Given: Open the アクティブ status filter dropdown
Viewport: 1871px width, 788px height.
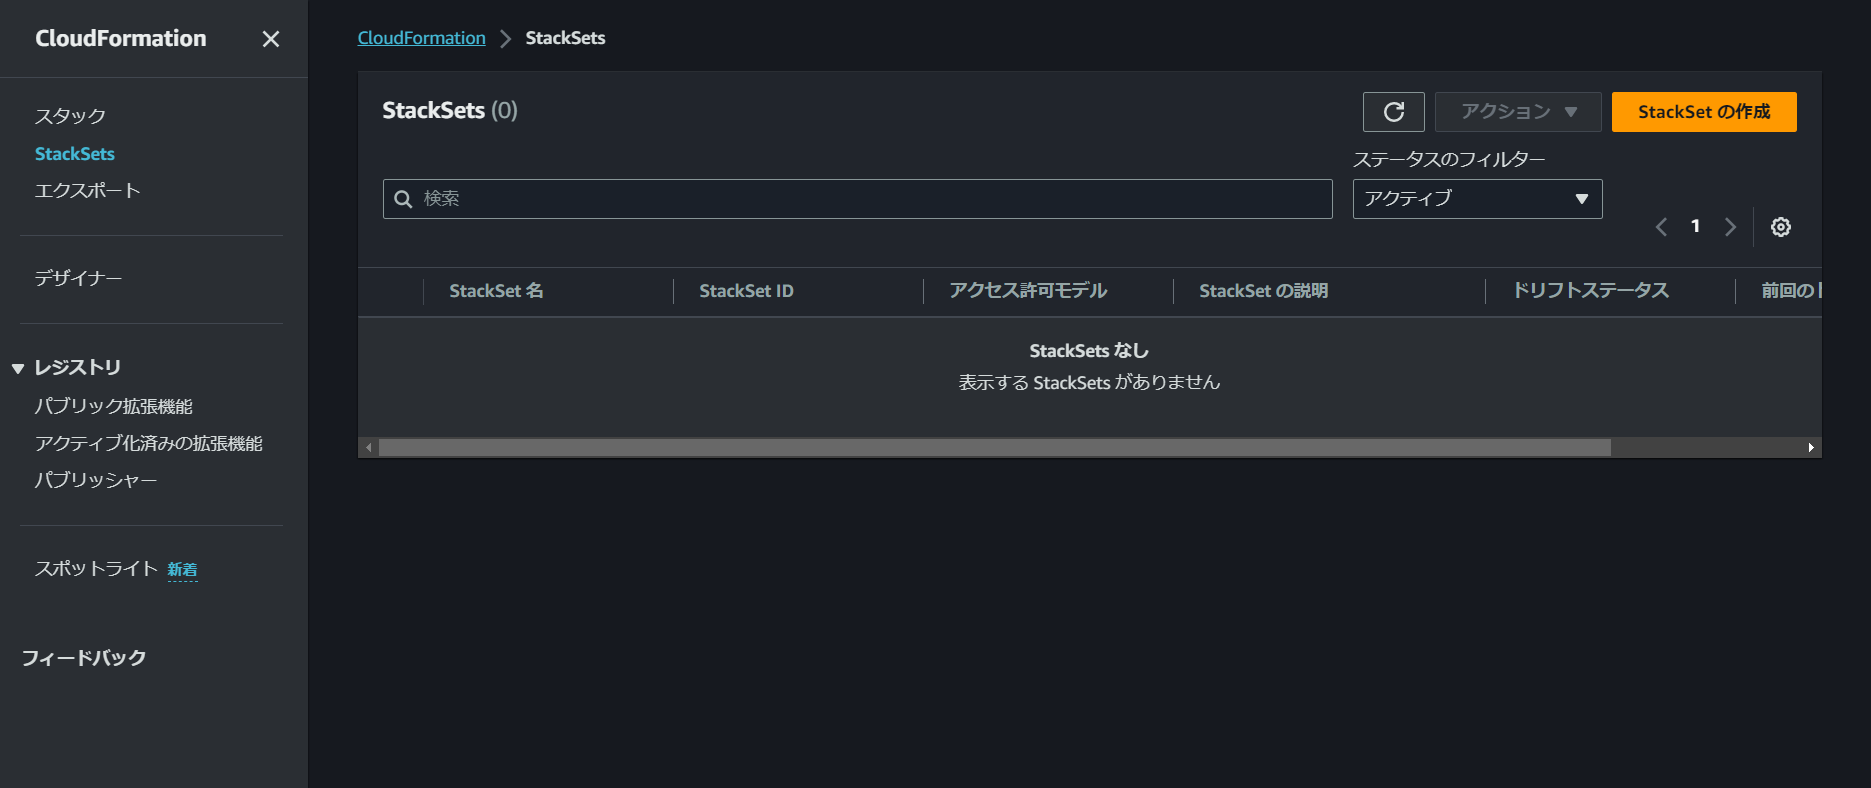Looking at the screenshot, I should coord(1477,199).
